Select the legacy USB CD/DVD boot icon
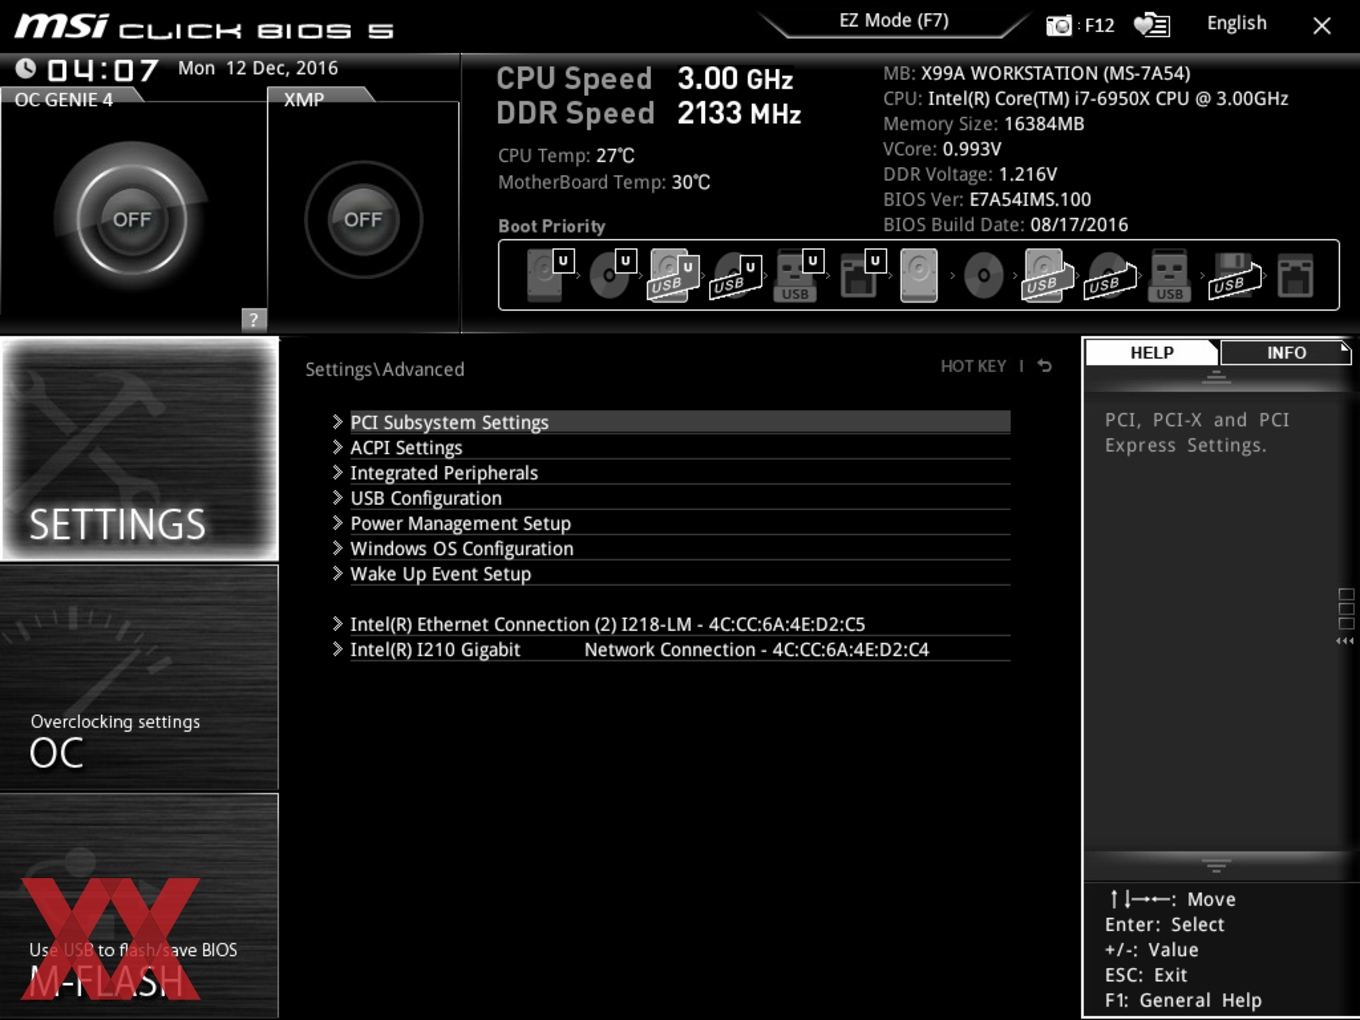Screen dimensions: 1360x1020 (x=1109, y=275)
